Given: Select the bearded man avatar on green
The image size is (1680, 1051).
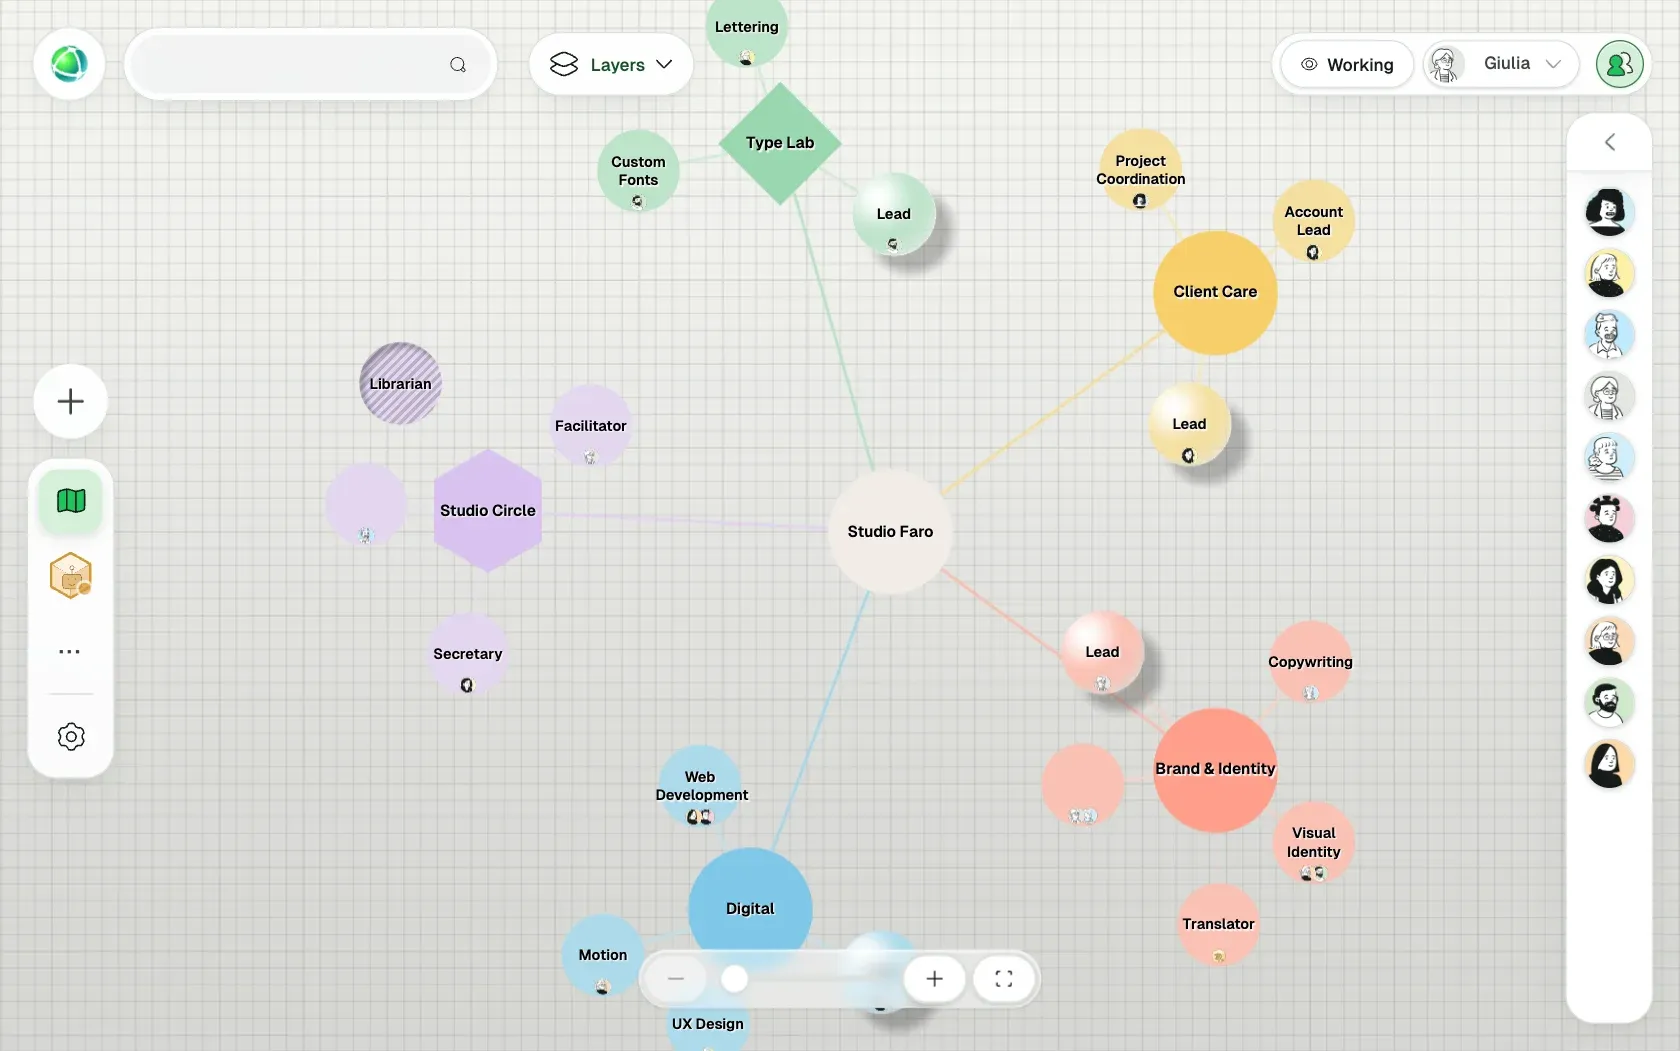Looking at the screenshot, I should point(1608,703).
